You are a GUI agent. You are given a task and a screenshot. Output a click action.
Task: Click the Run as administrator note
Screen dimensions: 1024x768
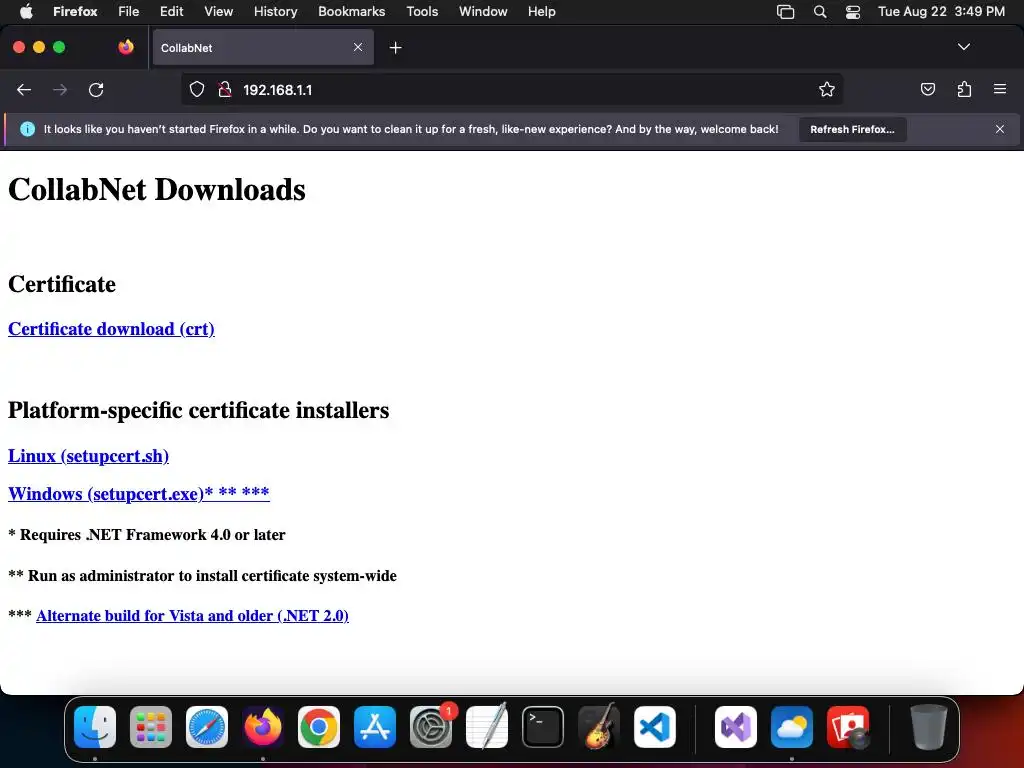point(202,576)
